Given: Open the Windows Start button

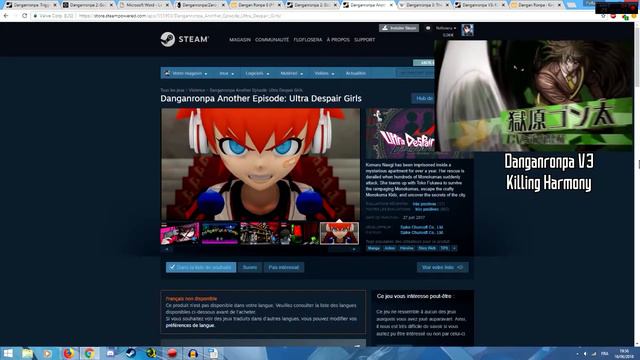Looking at the screenshot, I should pyautogui.click(x=7, y=353).
